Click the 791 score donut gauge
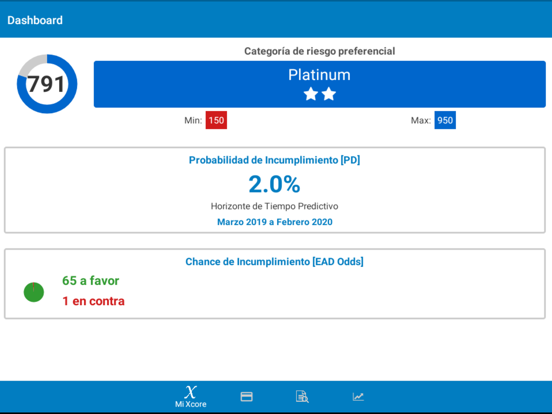552x414 pixels. coord(47,84)
